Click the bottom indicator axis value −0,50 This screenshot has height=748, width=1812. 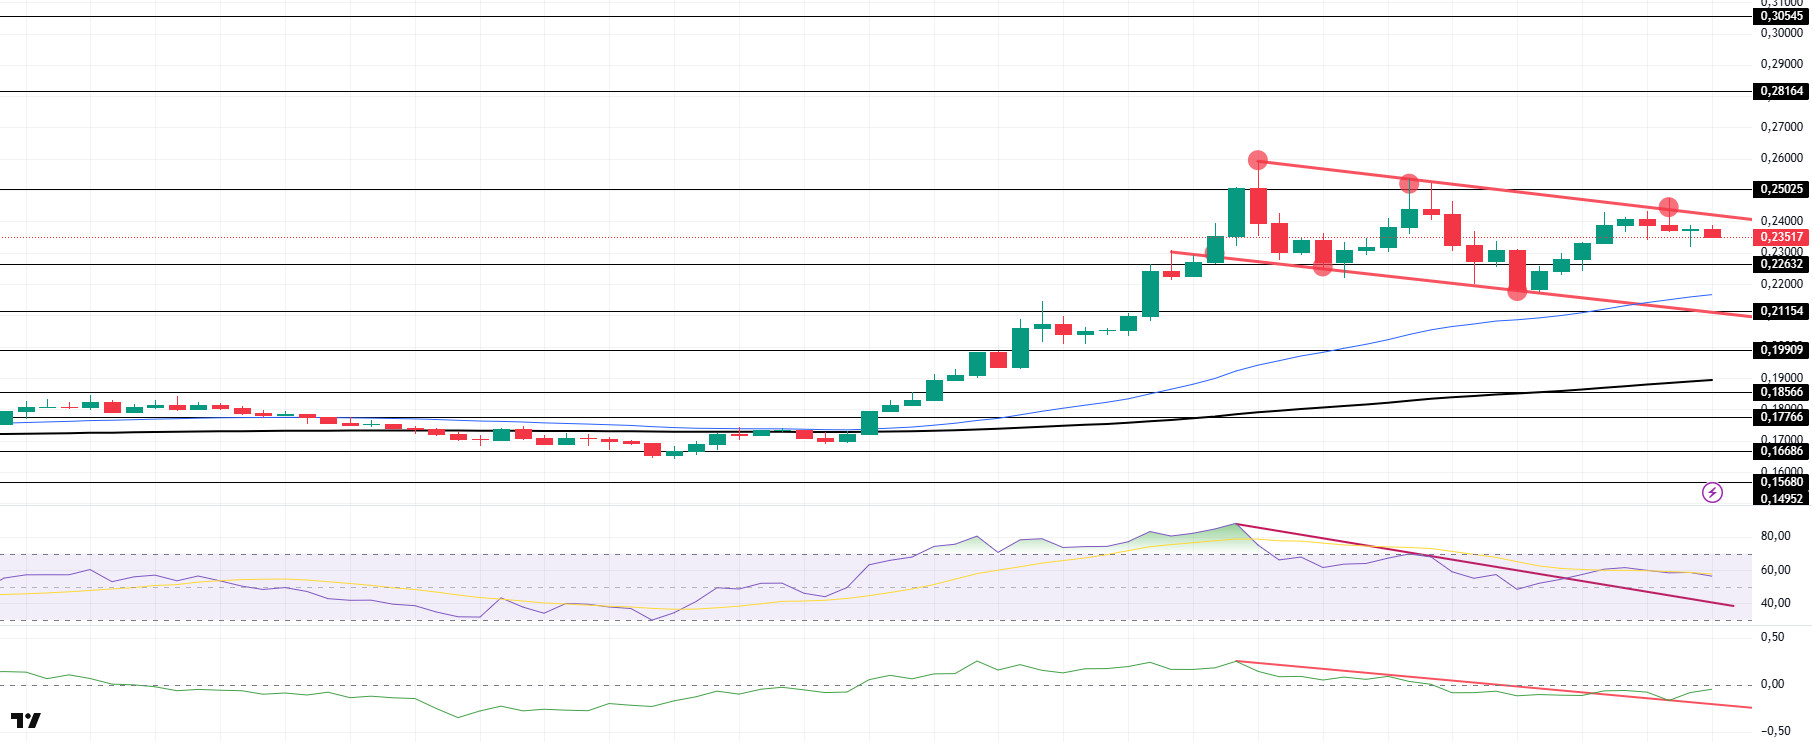click(1774, 731)
